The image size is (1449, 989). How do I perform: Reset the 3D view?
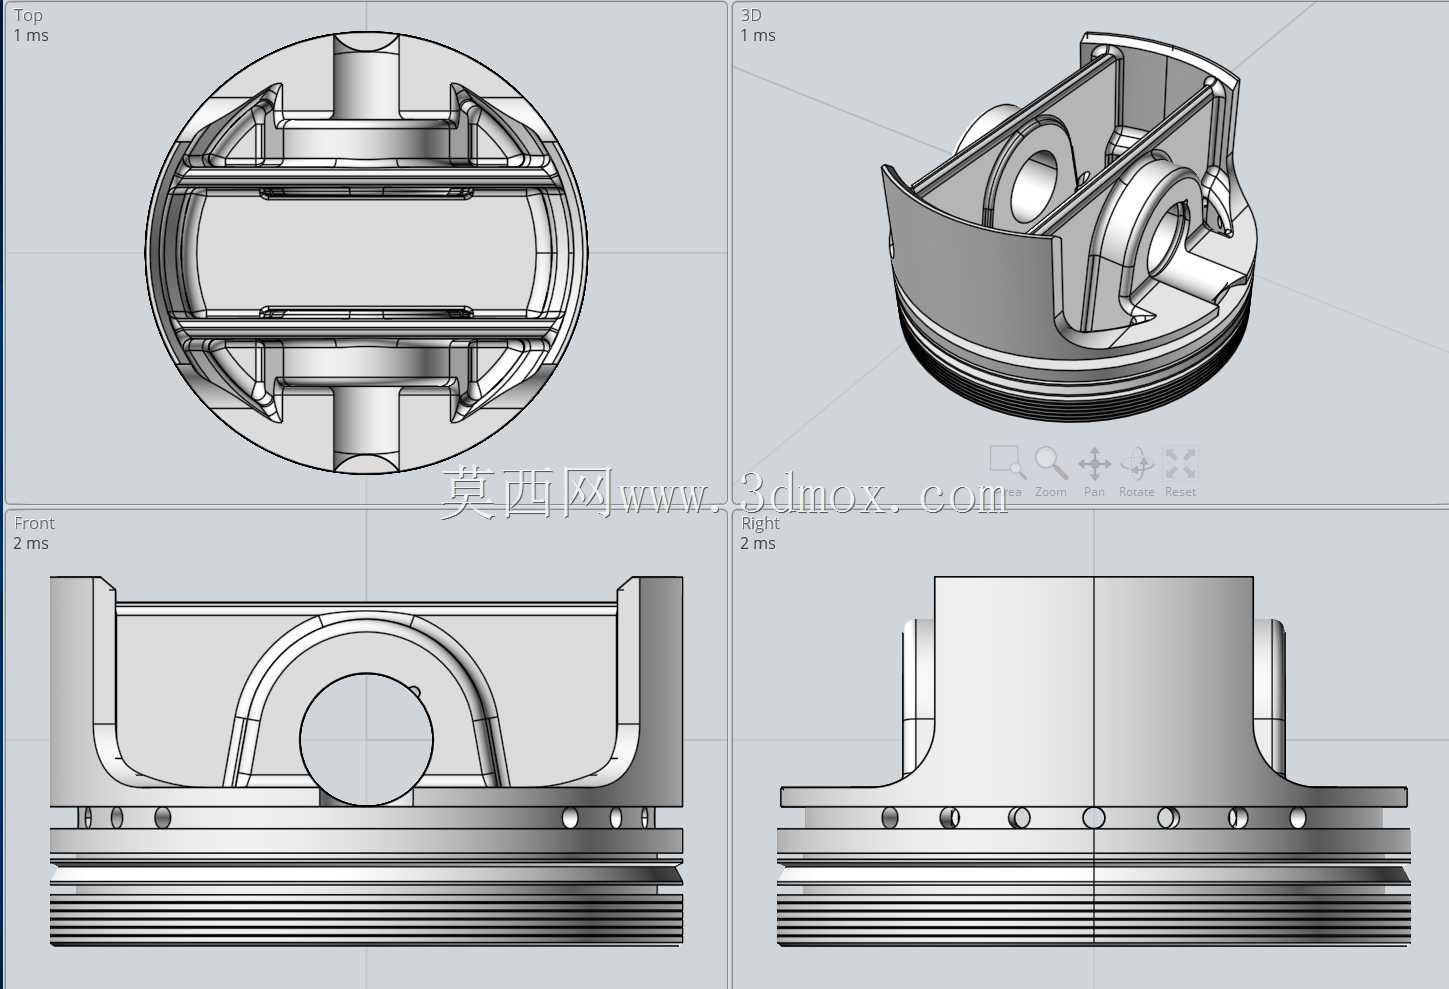point(1180,471)
